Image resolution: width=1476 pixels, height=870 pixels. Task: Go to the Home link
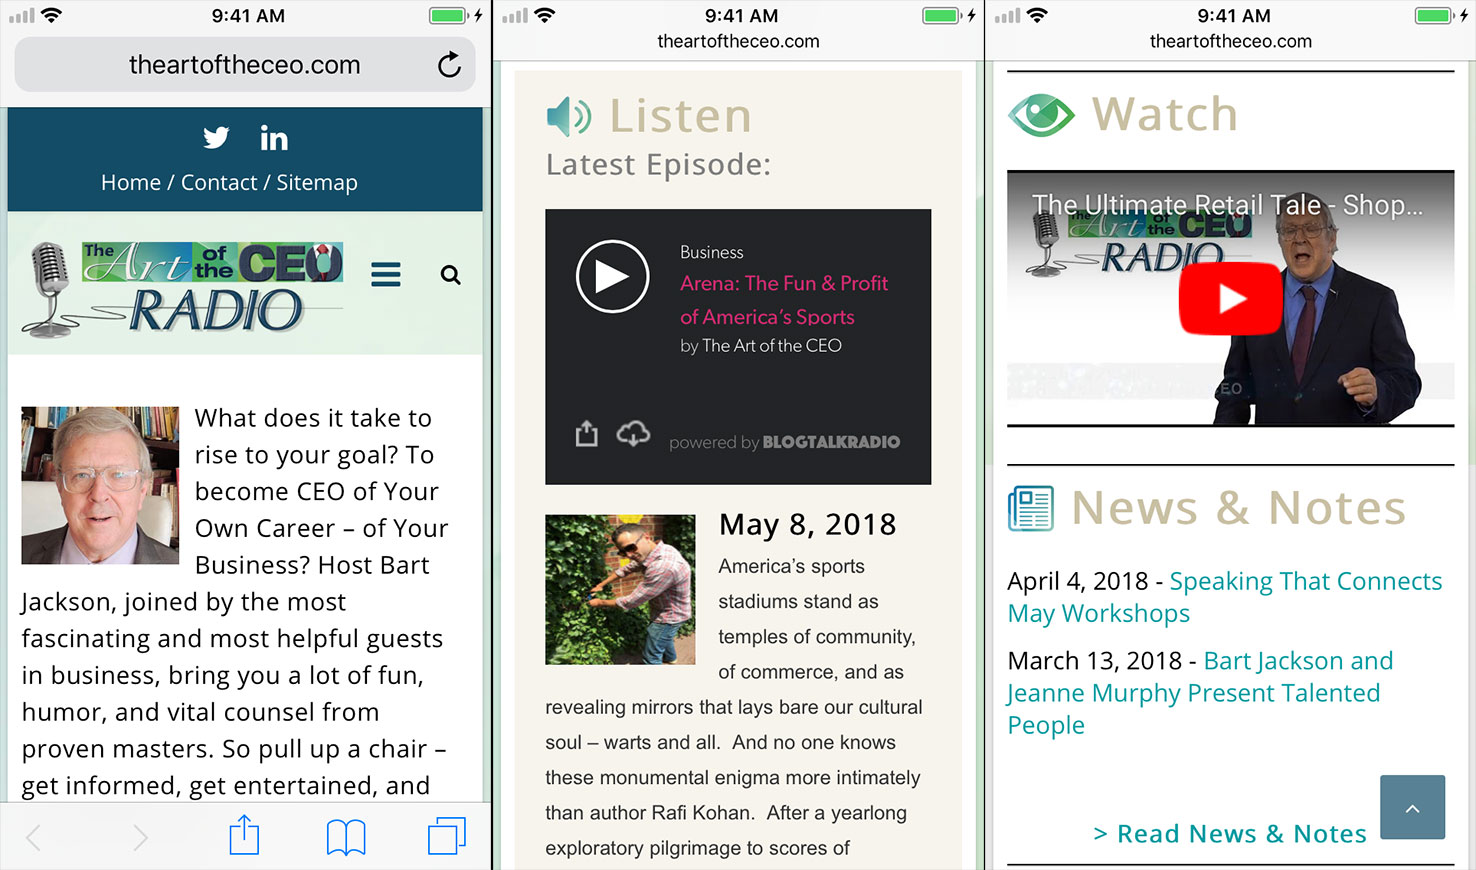point(130,183)
